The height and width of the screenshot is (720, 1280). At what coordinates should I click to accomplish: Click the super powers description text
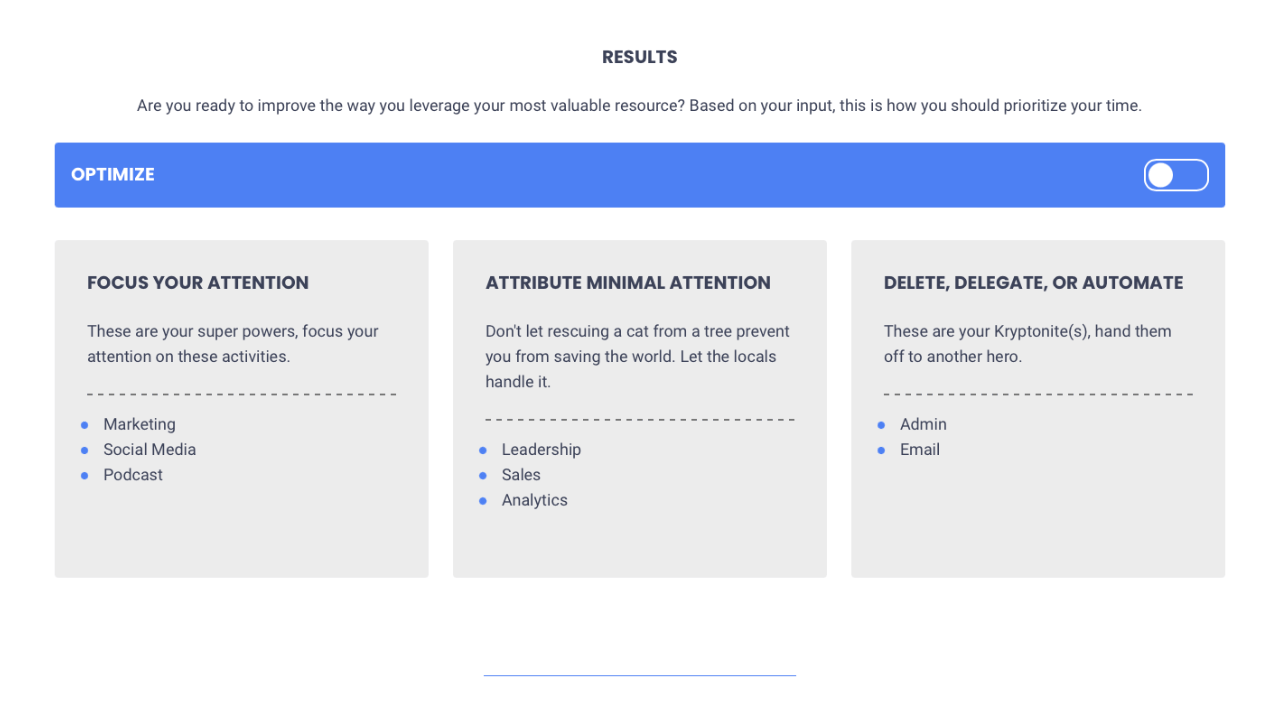233,344
